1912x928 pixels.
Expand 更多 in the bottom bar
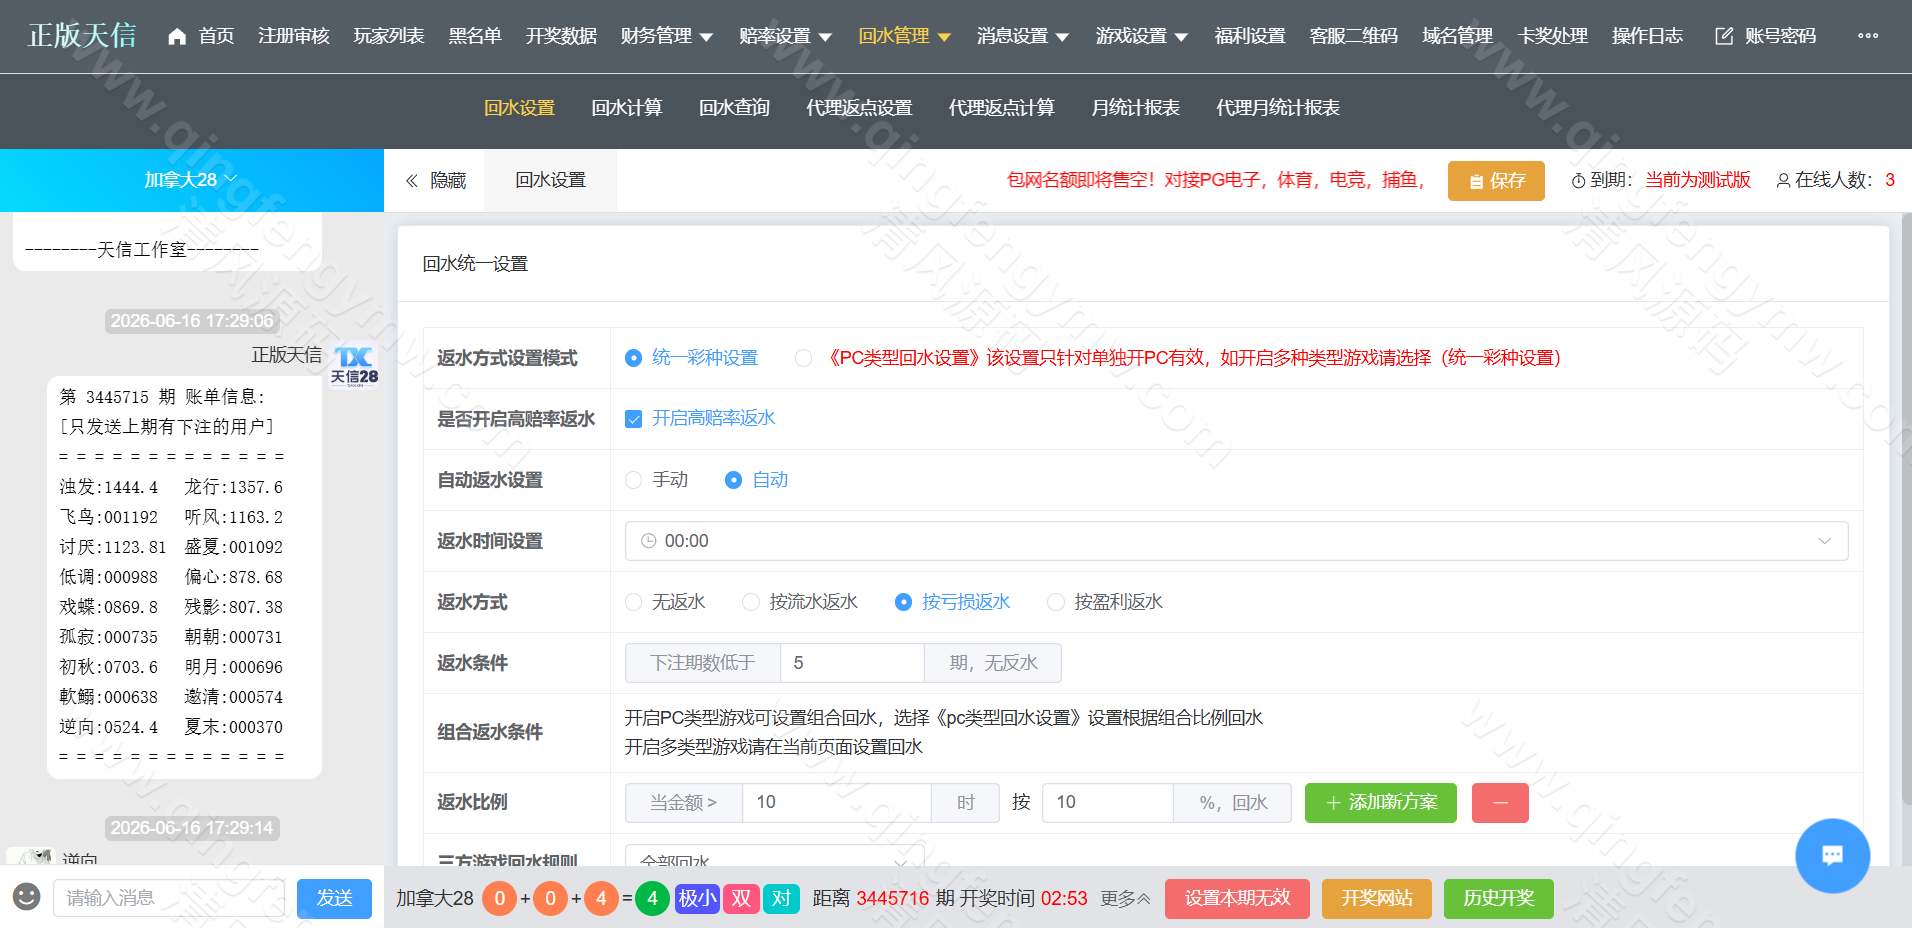point(1125,899)
